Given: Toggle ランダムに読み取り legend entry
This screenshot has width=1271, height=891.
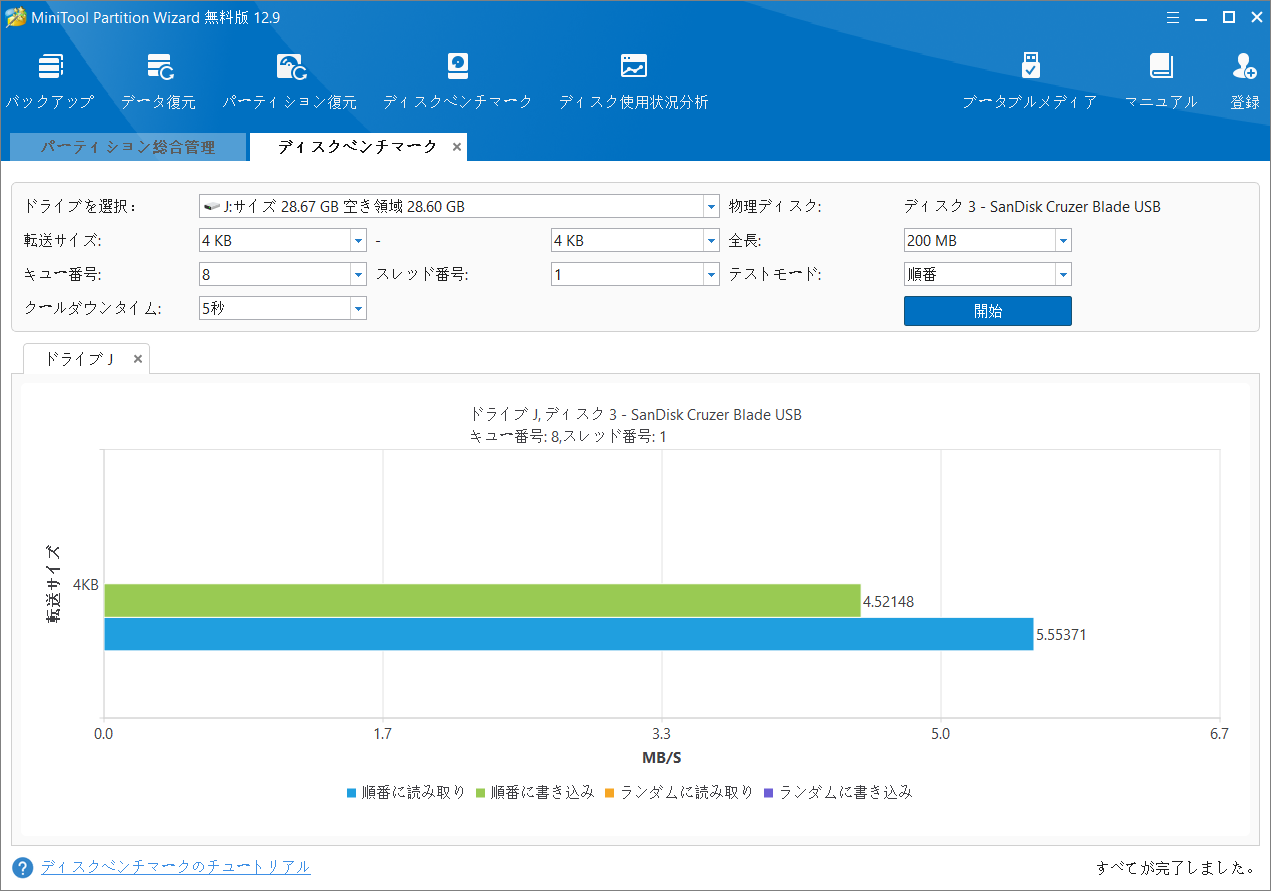Looking at the screenshot, I should pyautogui.click(x=679, y=792).
